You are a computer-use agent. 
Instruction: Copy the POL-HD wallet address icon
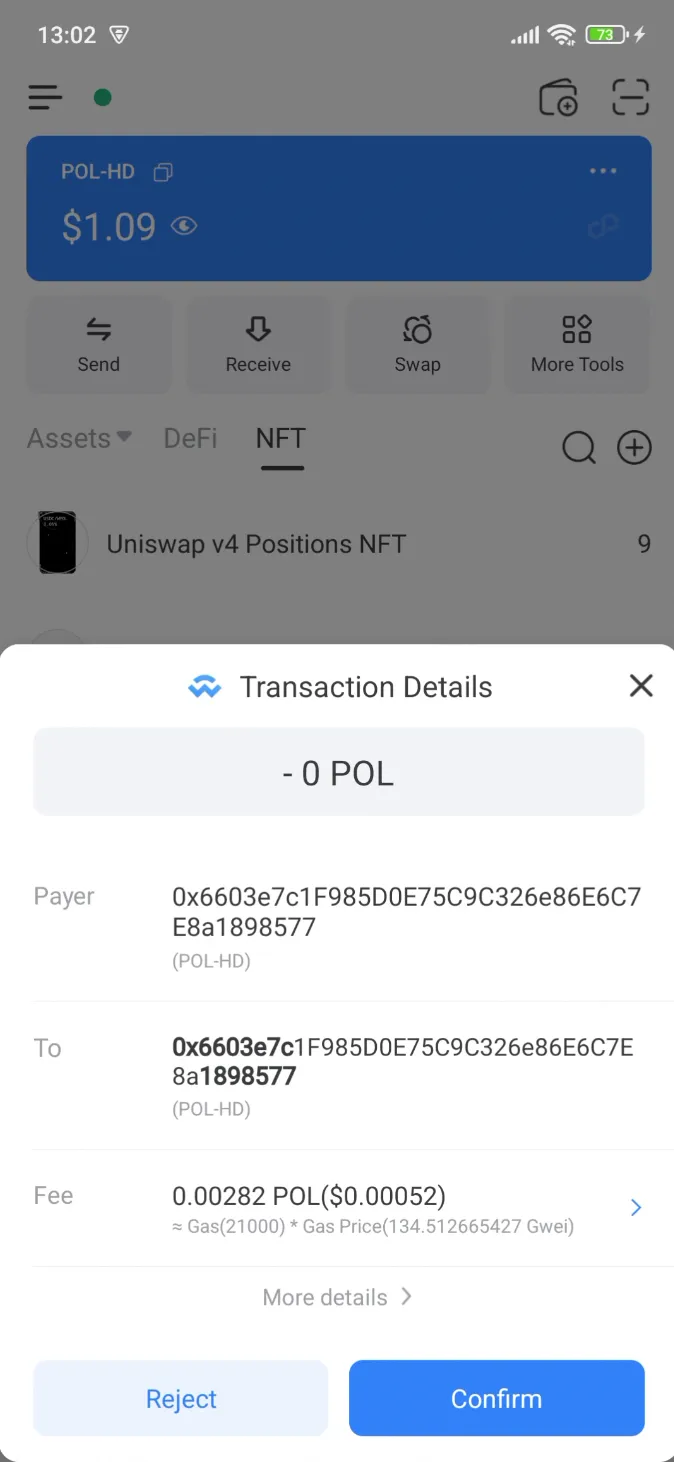(162, 171)
